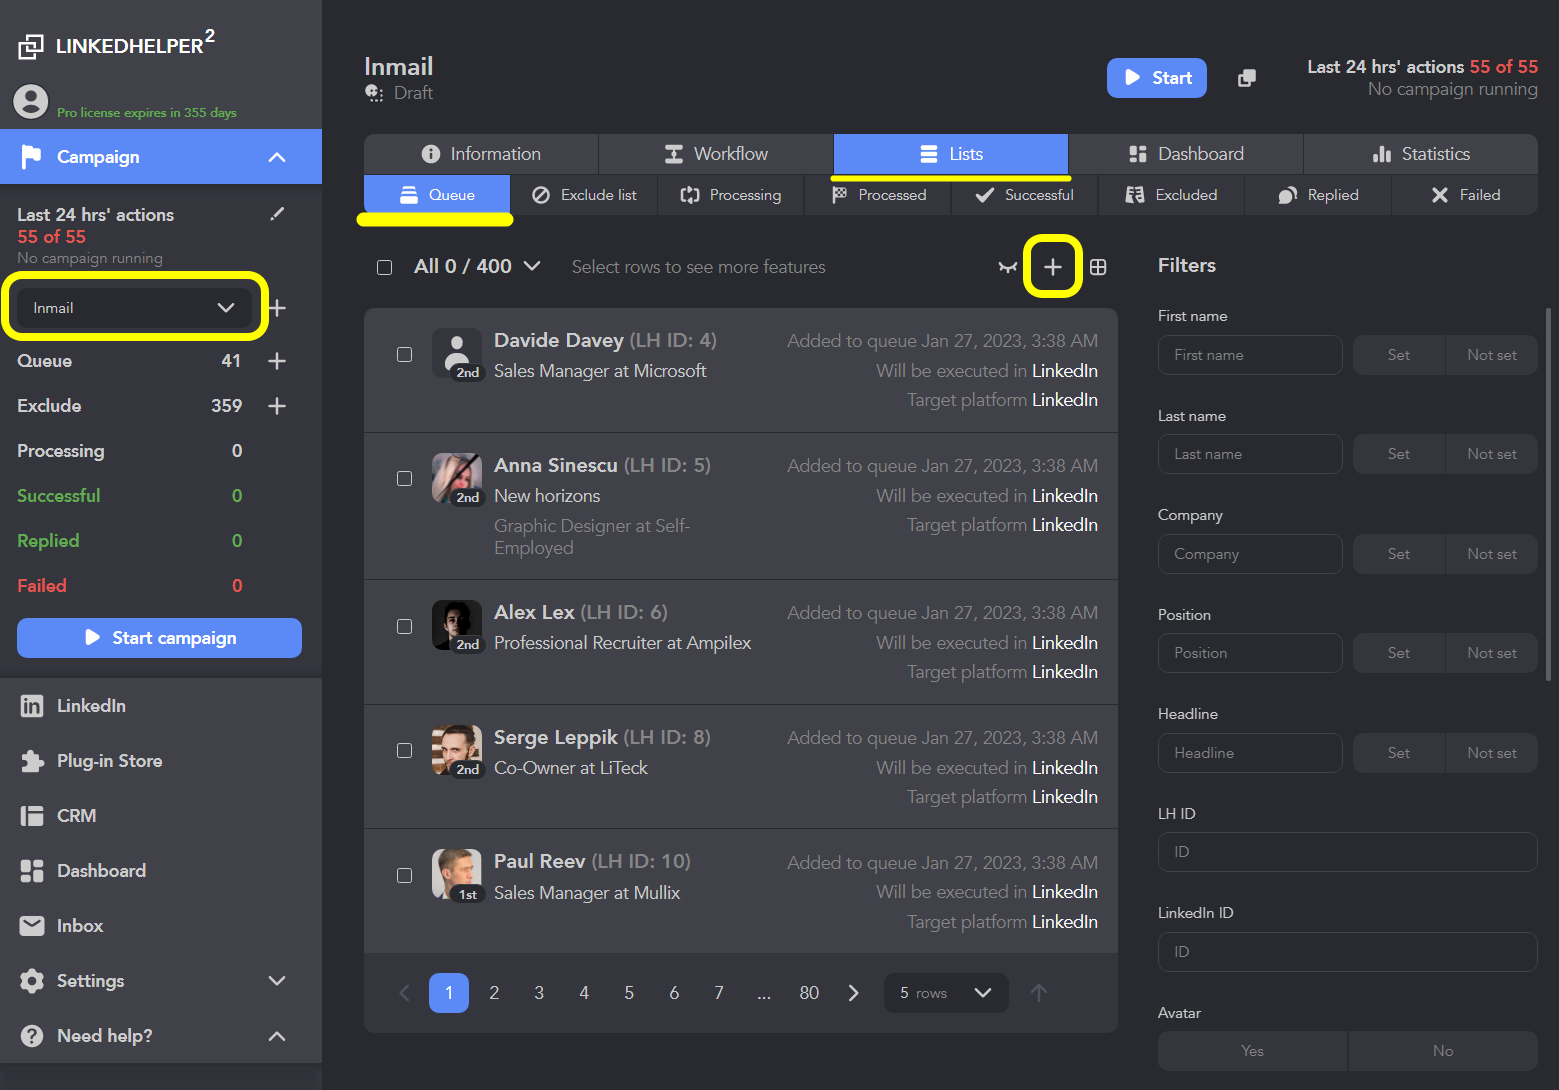1559x1090 pixels.
Task: Click the LH ID input field
Action: click(1348, 852)
